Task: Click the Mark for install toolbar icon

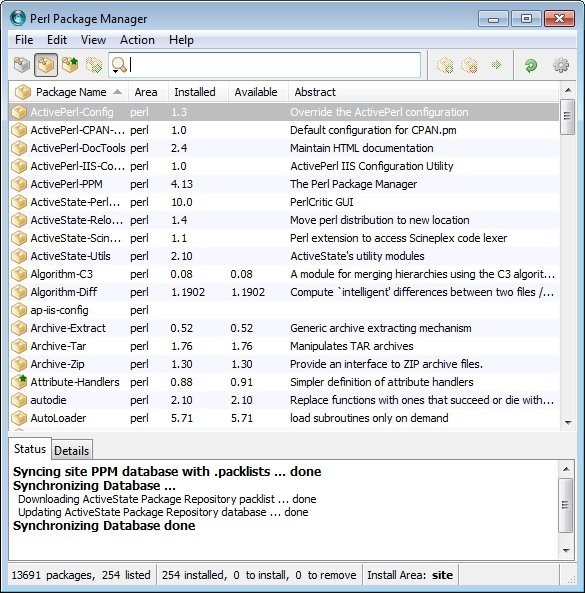Action: (445, 65)
